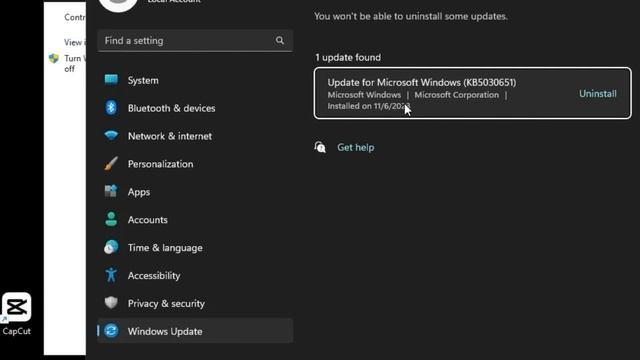Select the KB5030651 update card
Image resolution: width=640 pixels, height=360 pixels.
pyautogui.click(x=473, y=93)
